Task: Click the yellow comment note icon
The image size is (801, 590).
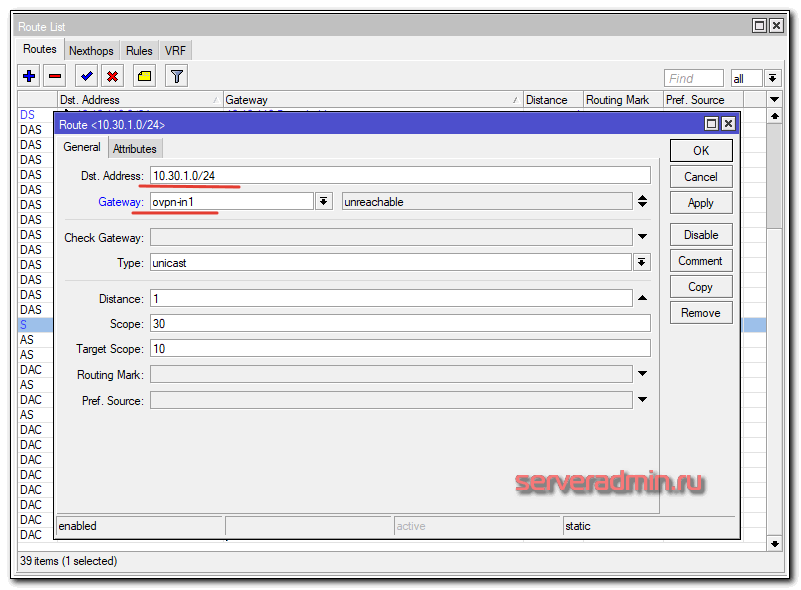Action: [145, 77]
